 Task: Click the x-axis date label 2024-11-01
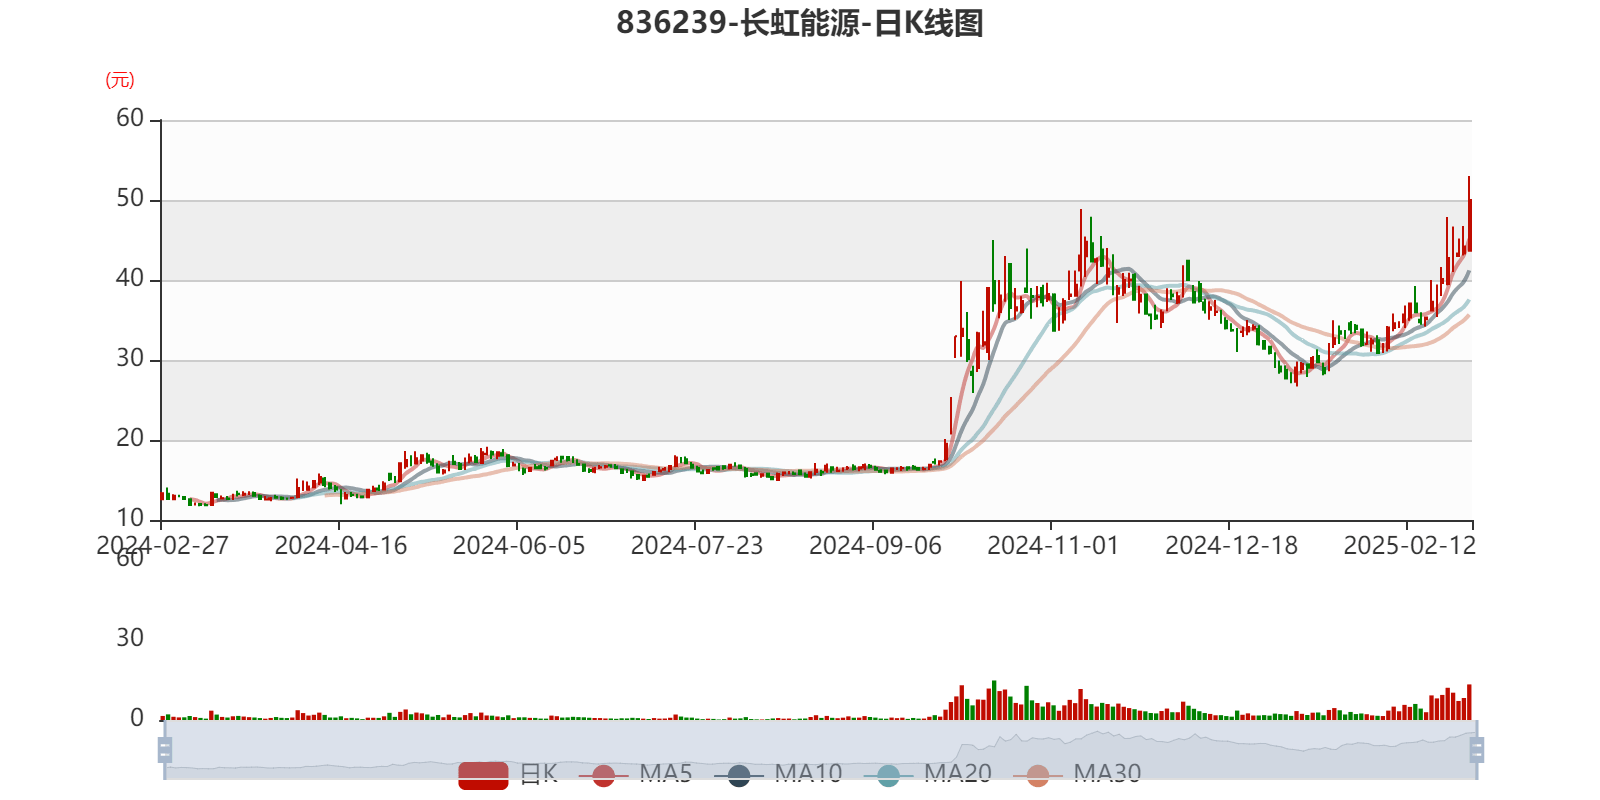pyautogui.click(x=1053, y=546)
